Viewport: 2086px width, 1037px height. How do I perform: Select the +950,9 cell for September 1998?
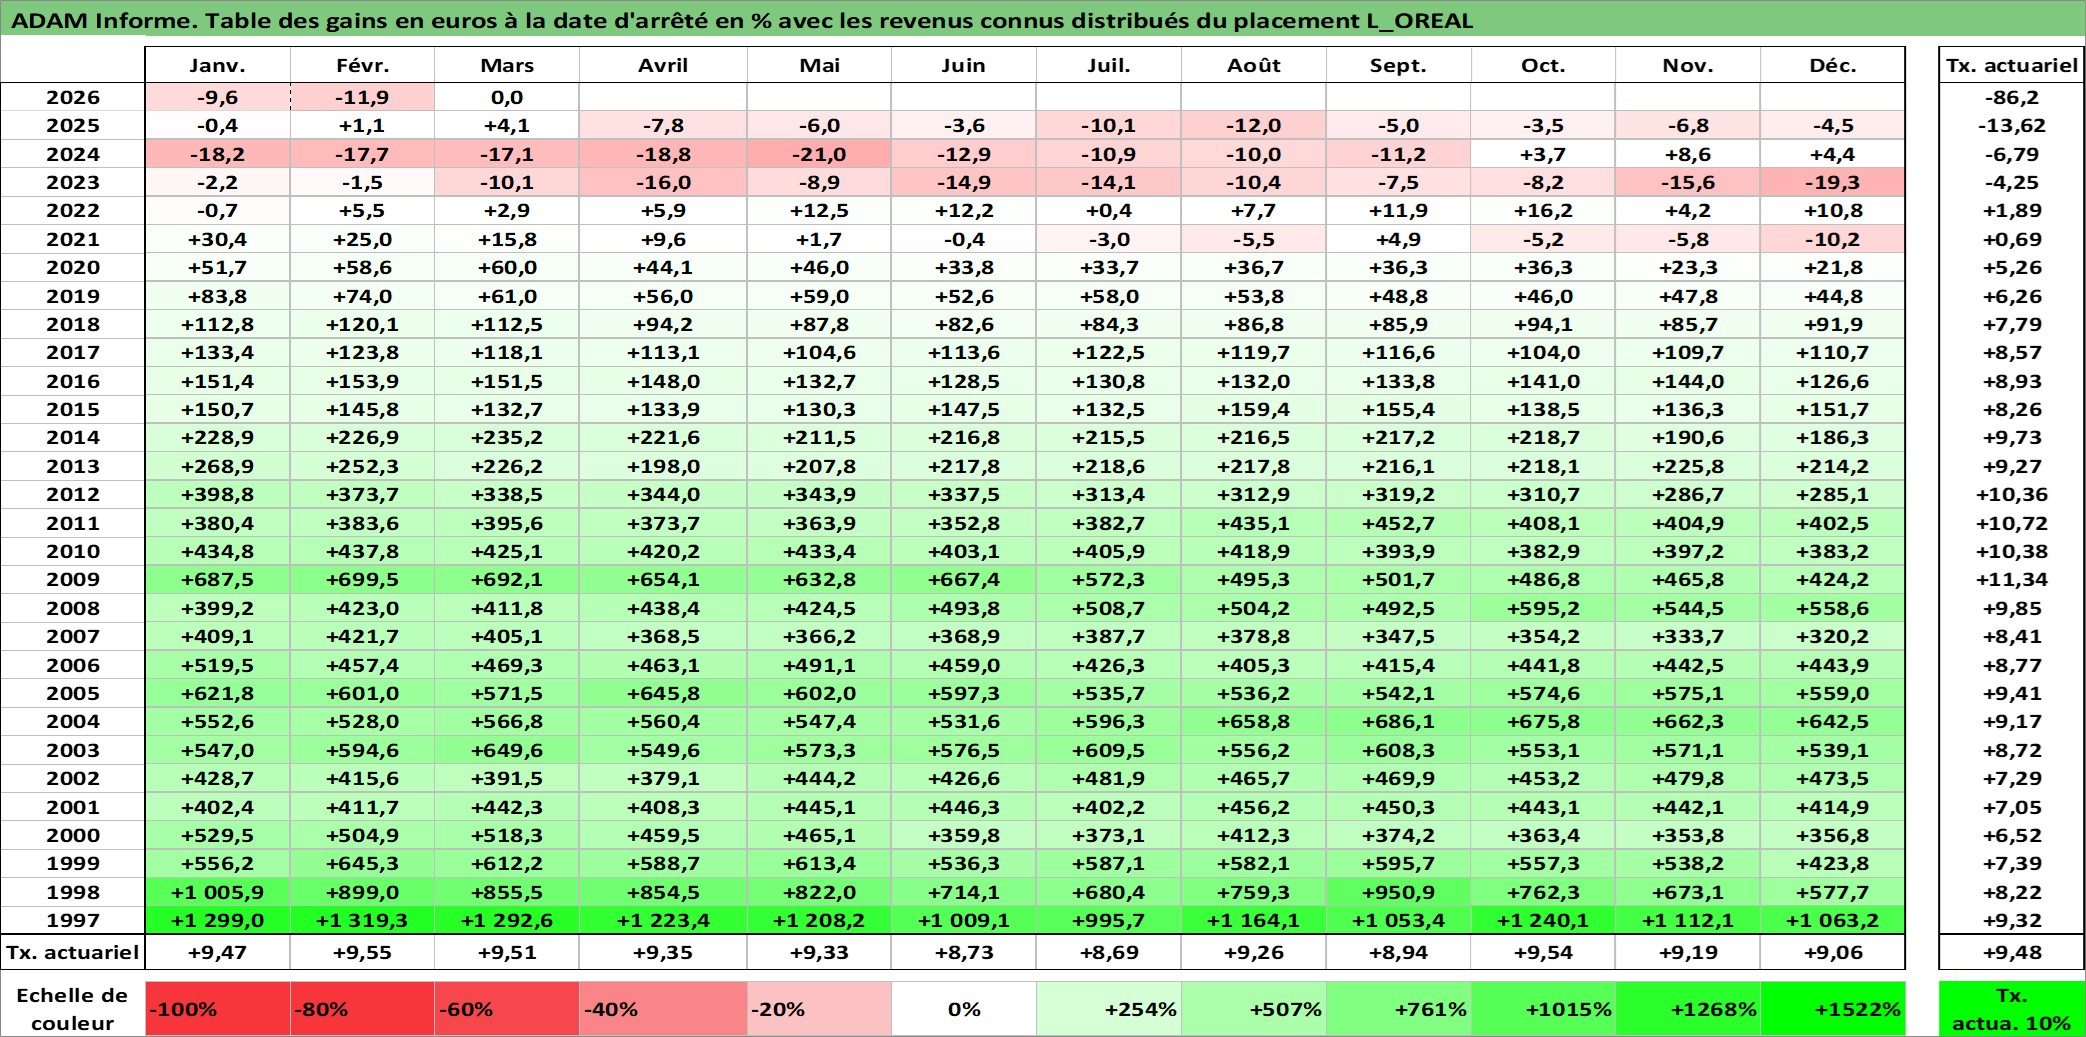click(x=1398, y=892)
